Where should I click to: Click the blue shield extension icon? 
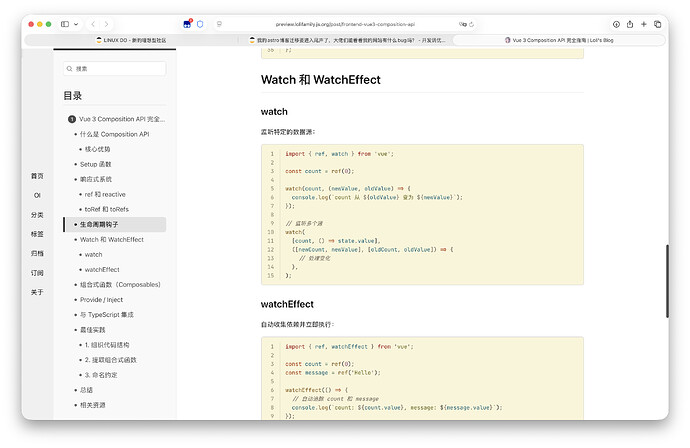tap(200, 24)
